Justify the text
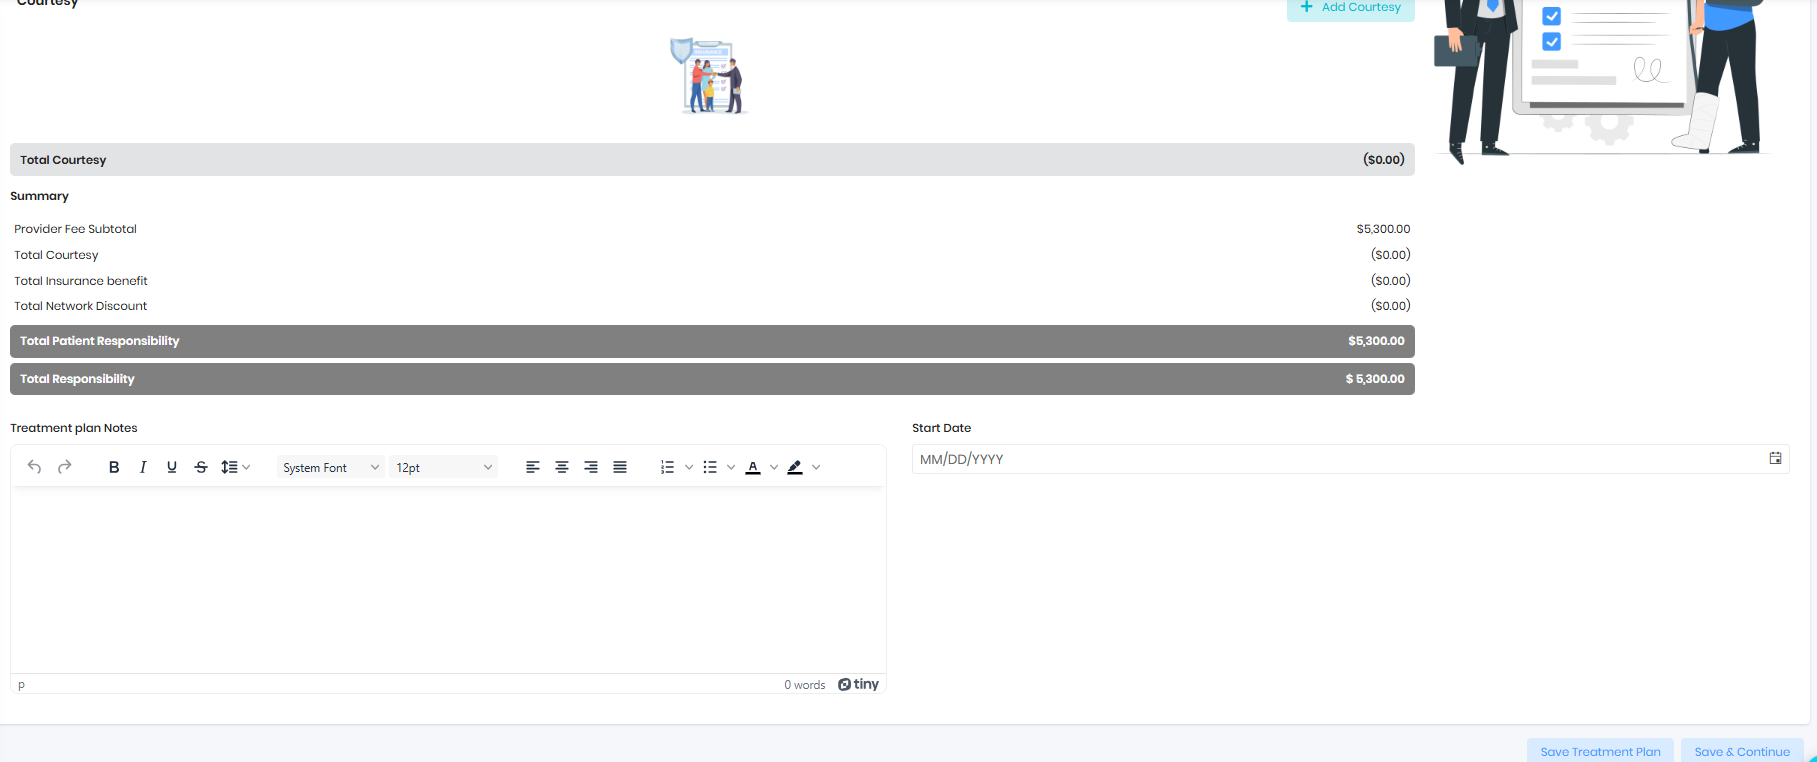Screen dimensions: 1817x762 pos(620,467)
